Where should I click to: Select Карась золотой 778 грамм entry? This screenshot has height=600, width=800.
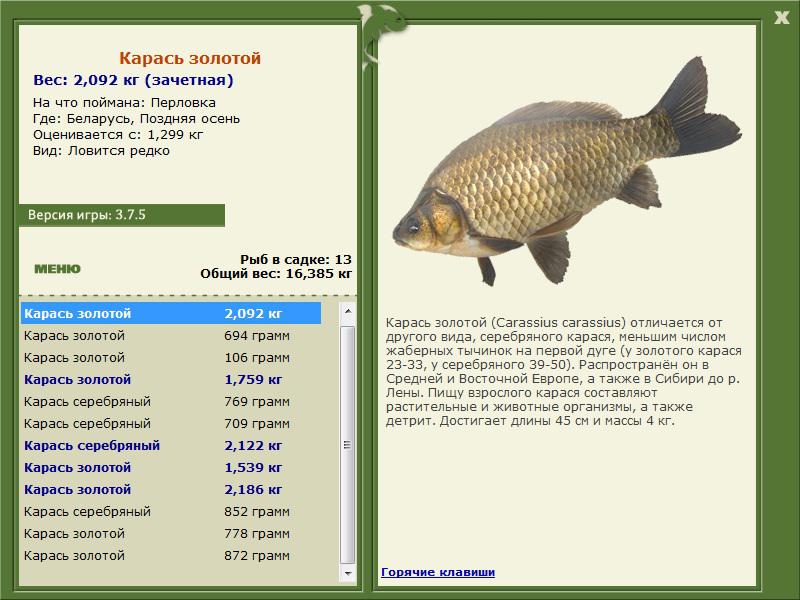pos(171,533)
